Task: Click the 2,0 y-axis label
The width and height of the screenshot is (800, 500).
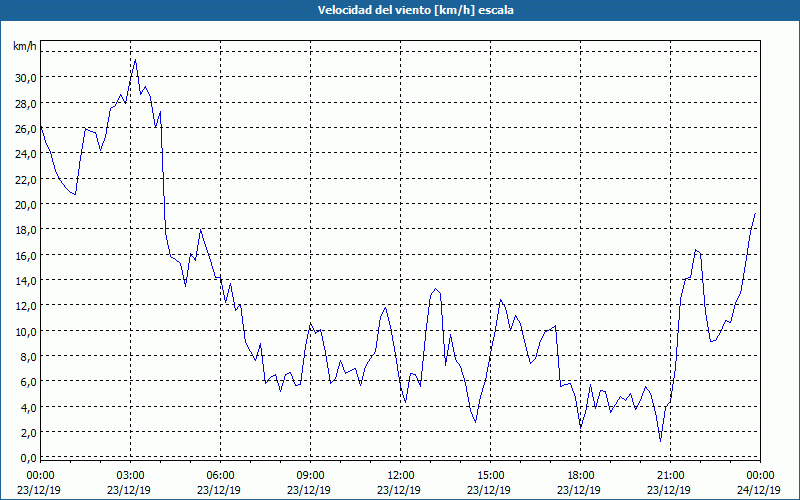Action: coord(28,433)
